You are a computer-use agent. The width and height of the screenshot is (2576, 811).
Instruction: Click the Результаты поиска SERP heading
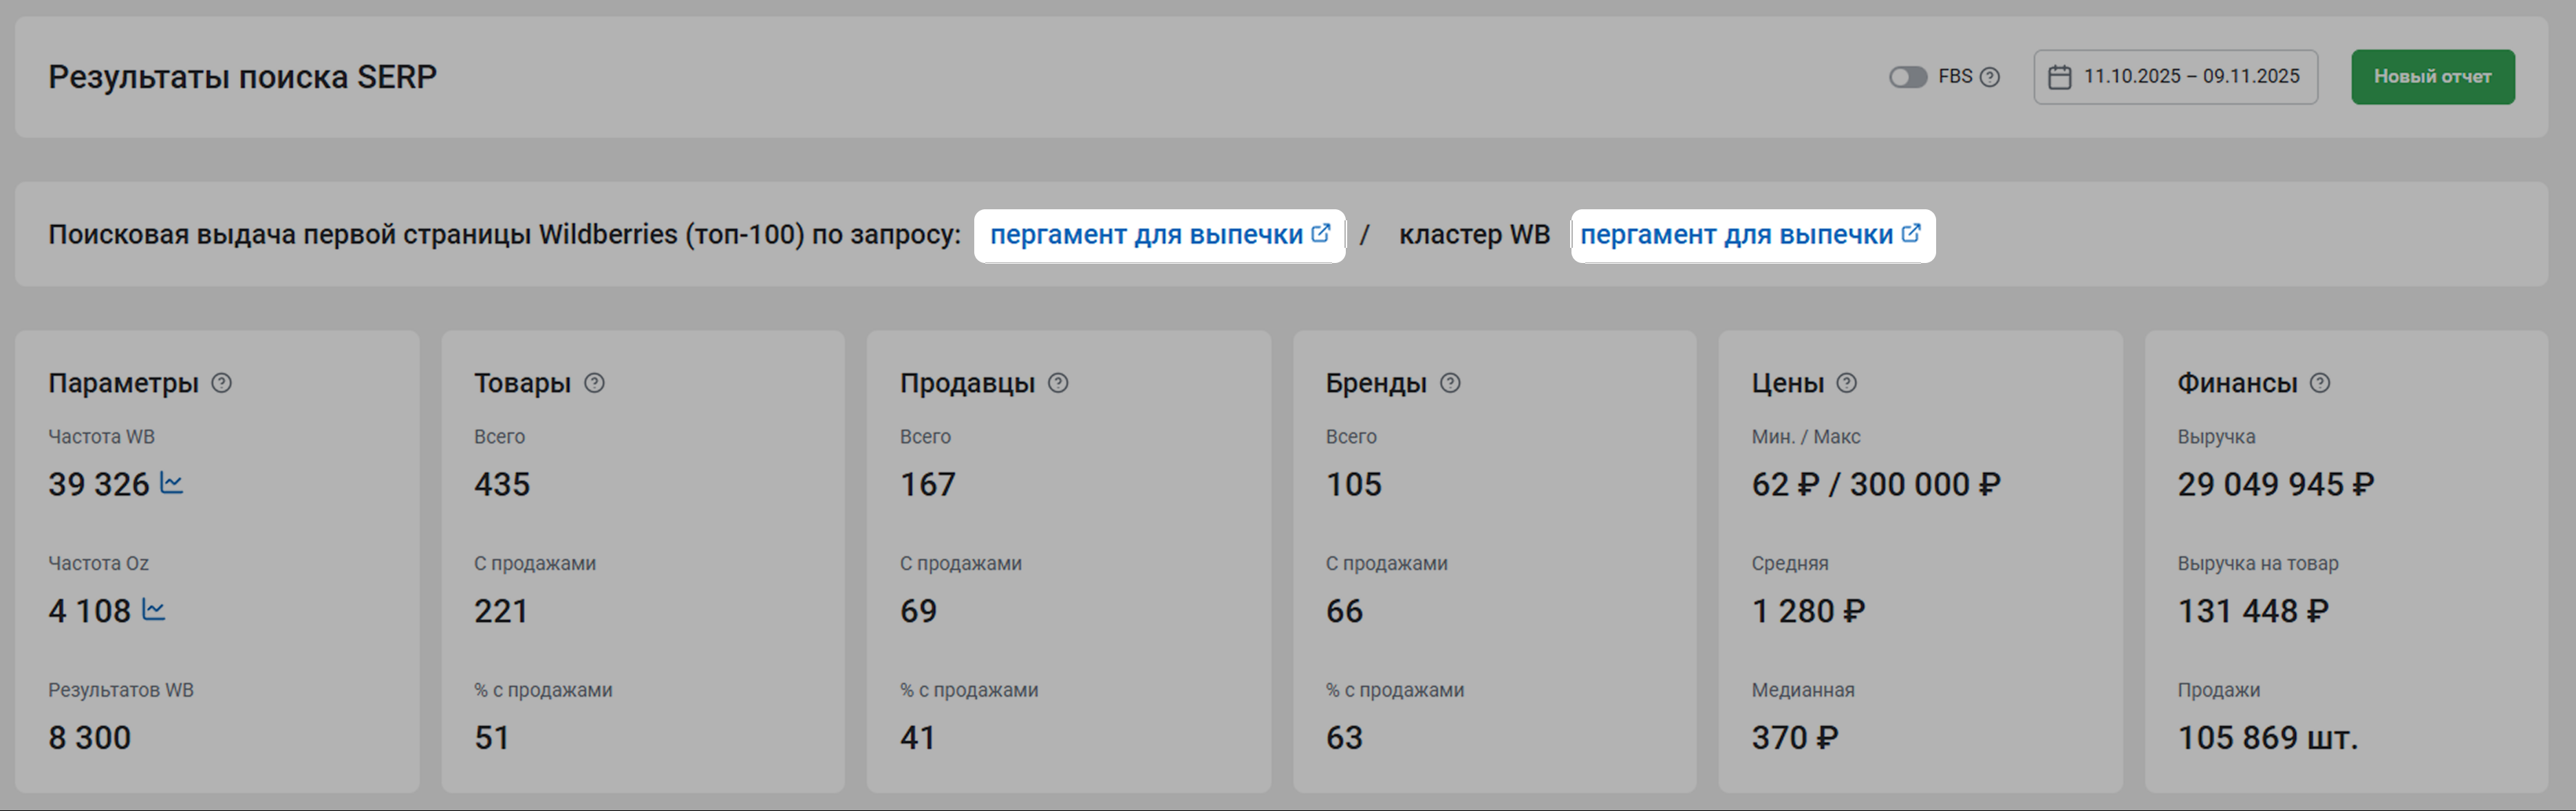coord(243,77)
